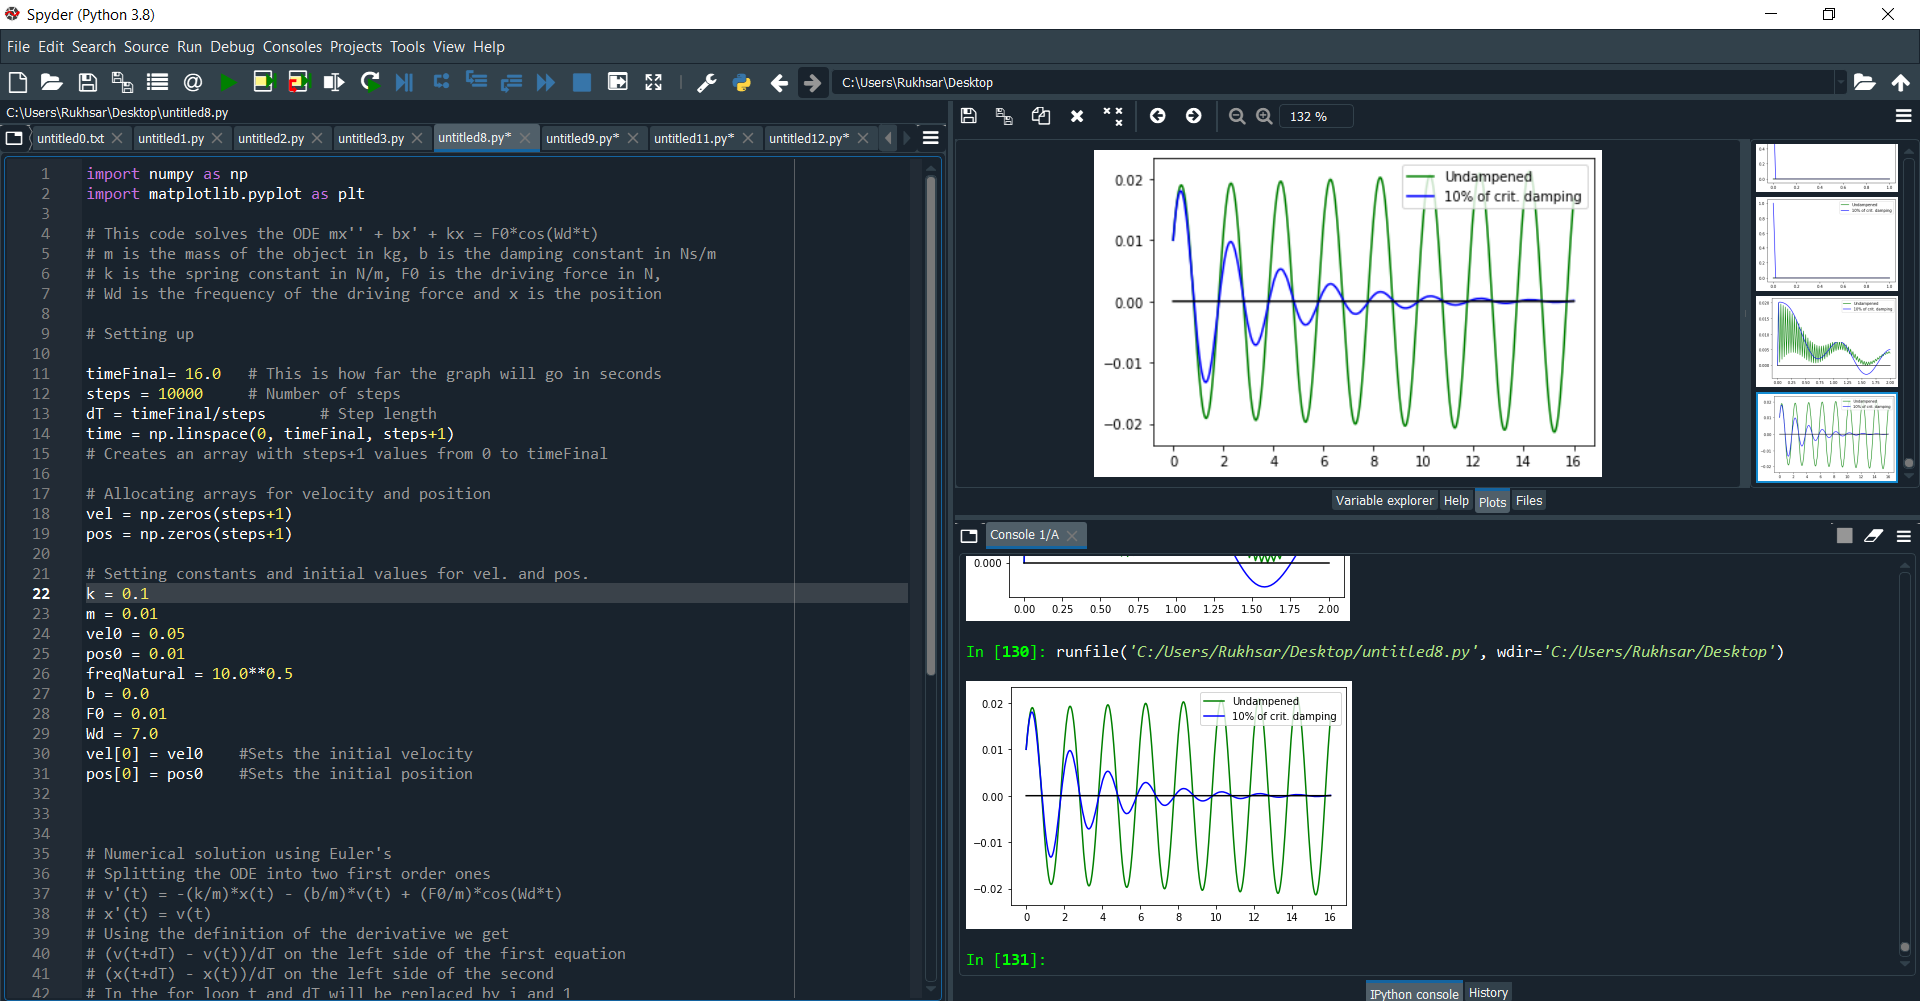Toggle fullscreen mode from the toolbar
This screenshot has height=1001, width=1920.
pyautogui.click(x=653, y=82)
